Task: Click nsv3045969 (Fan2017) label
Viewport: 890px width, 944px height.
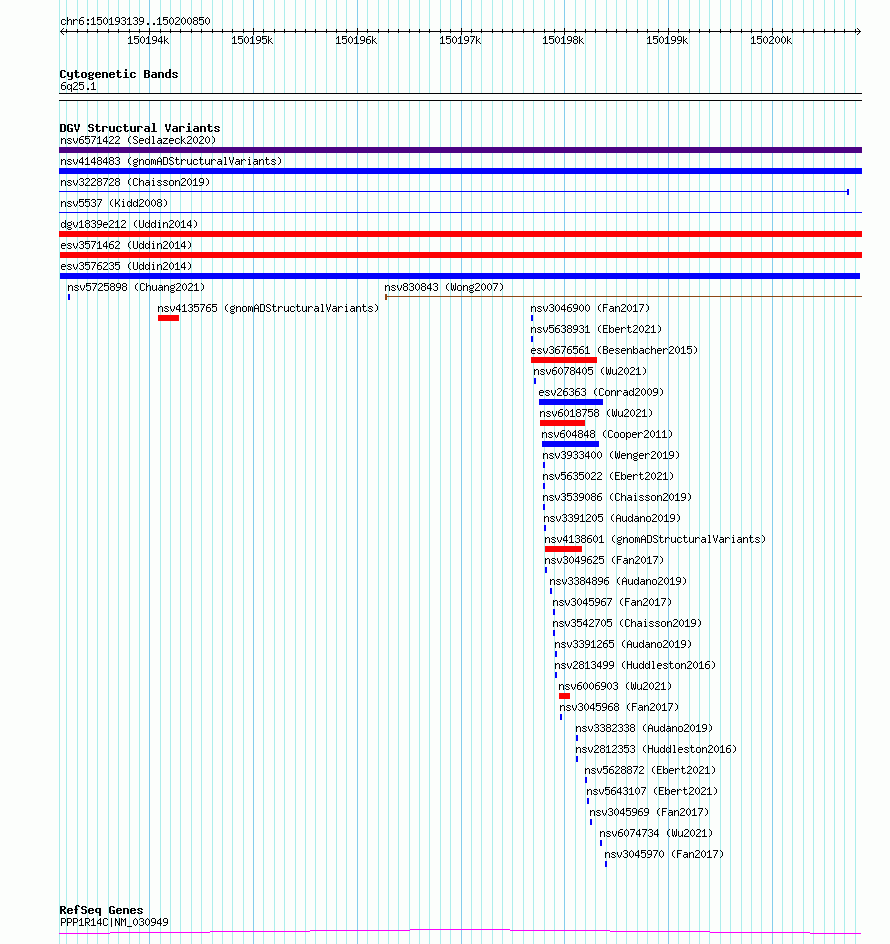Action: coord(649,814)
